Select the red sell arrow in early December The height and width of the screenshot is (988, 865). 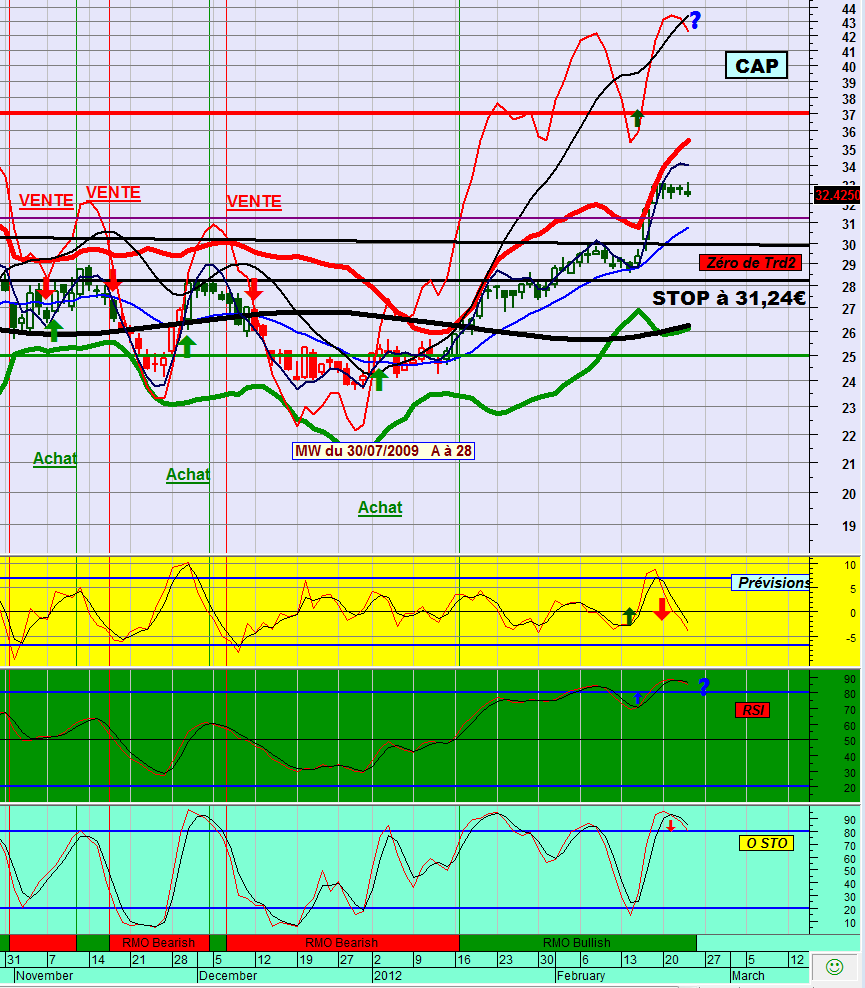tap(253, 289)
